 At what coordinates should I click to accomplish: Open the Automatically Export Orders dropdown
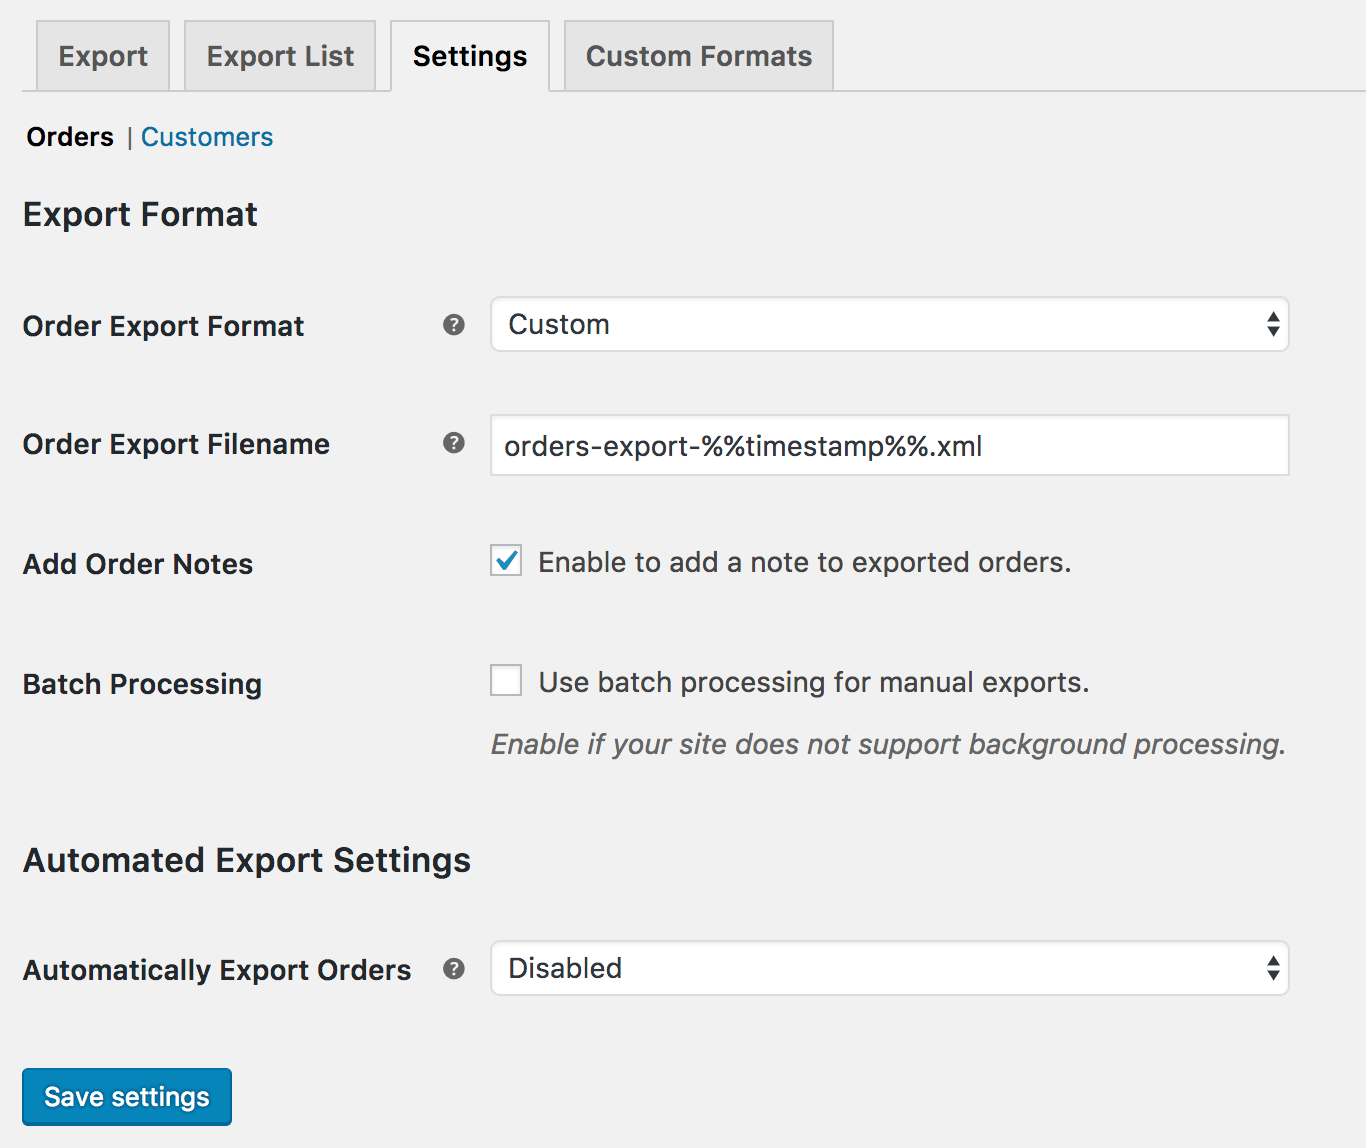point(890,968)
